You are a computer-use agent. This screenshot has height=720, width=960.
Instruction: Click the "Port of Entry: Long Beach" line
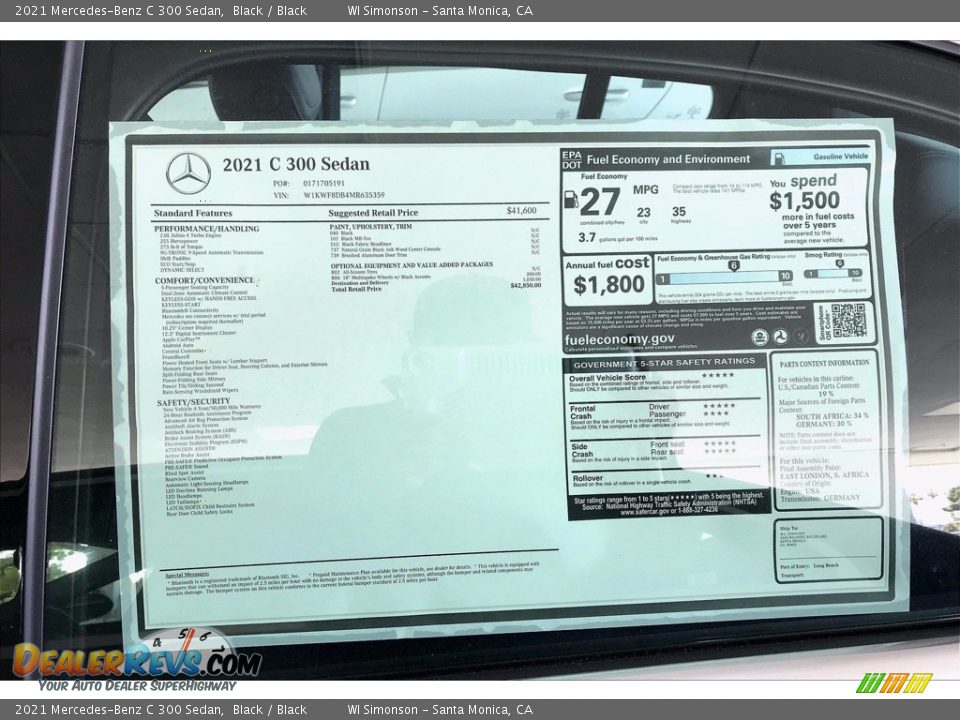coord(809,566)
